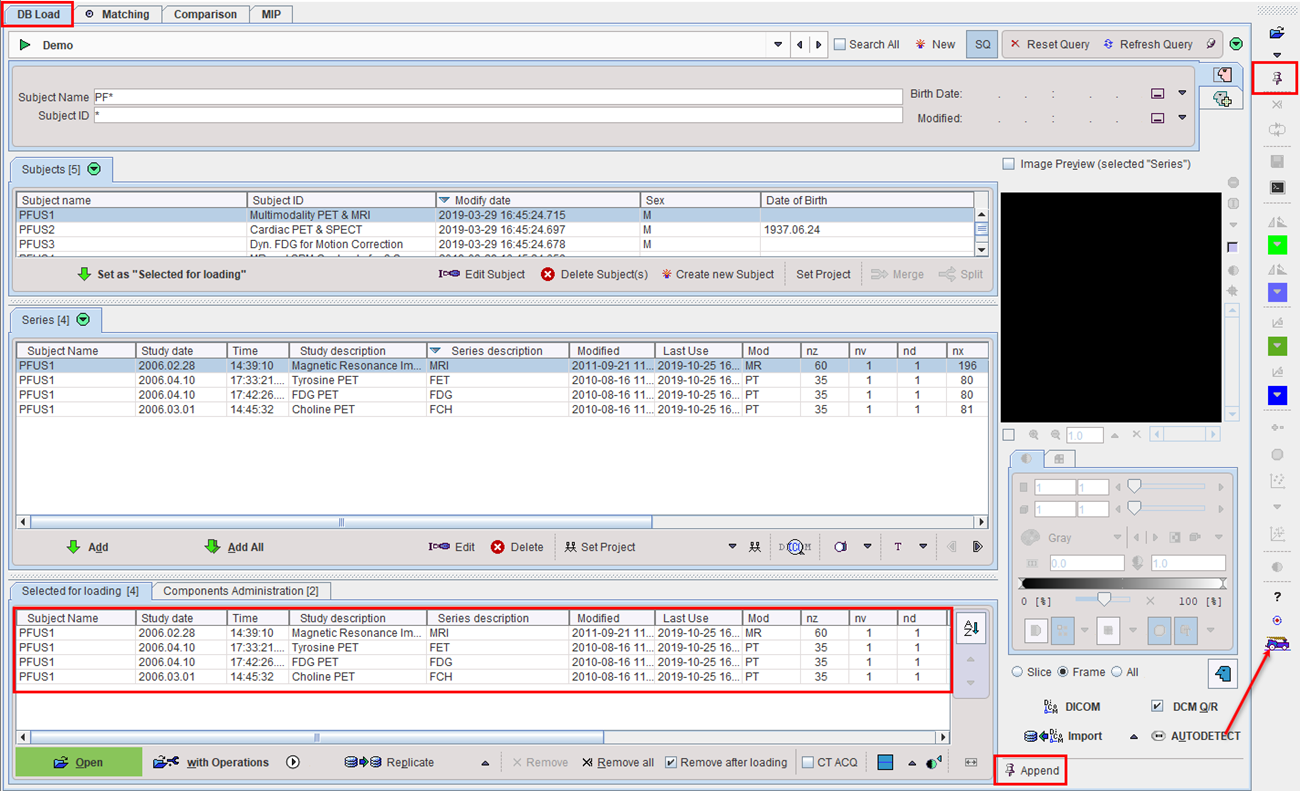Toggle the pushpin append icon in right sidebar
The image size is (1300, 791).
click(1276, 78)
